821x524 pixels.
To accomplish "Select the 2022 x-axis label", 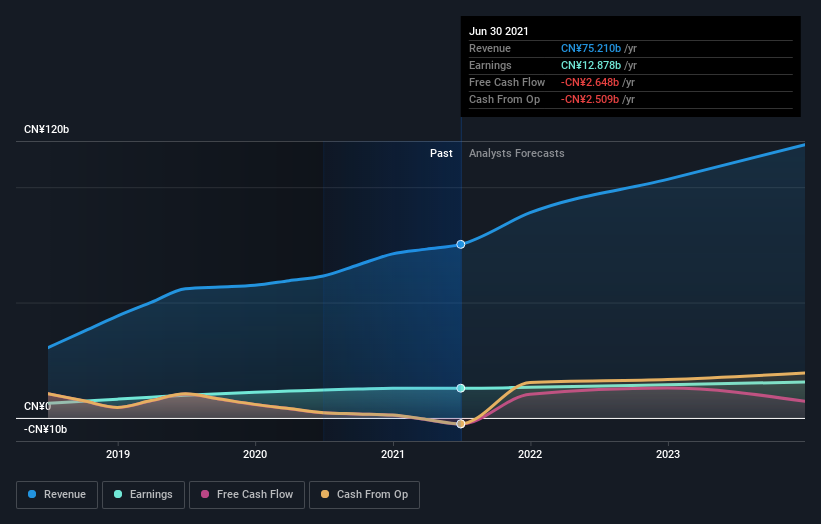I will 530,454.
